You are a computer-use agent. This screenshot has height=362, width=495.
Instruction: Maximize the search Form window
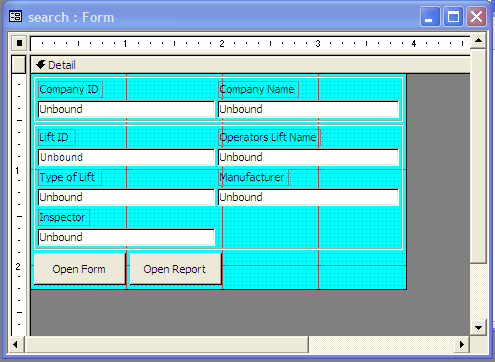453,17
